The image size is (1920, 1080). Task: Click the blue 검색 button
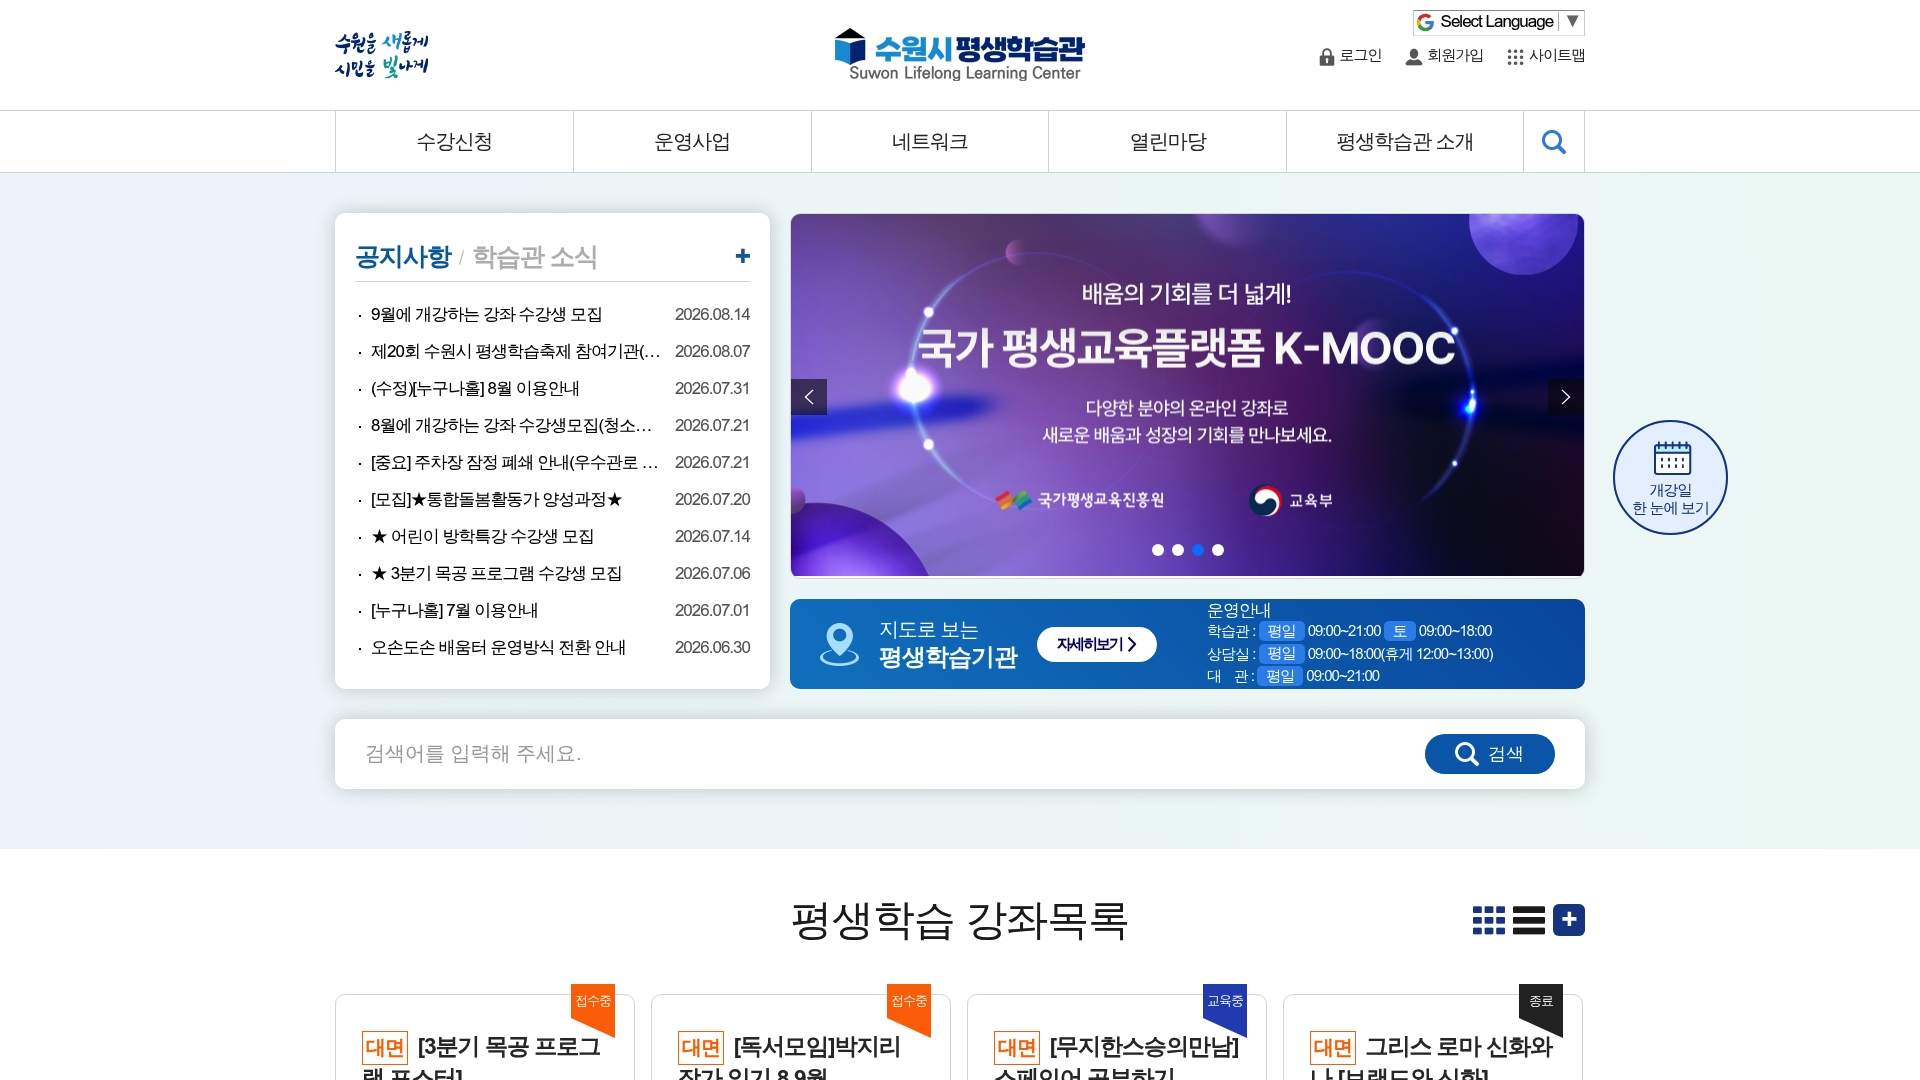click(1489, 754)
